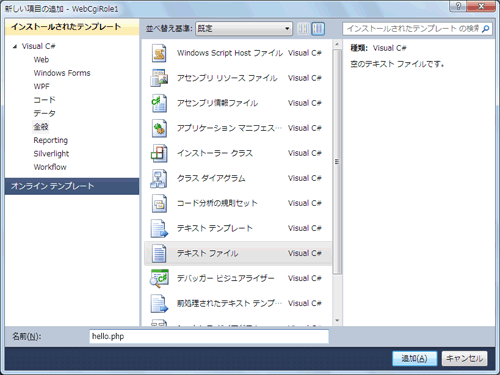The width and height of the screenshot is (500, 375).
Task: Choose the コード分析の規則セット icon
Action: 159,203
